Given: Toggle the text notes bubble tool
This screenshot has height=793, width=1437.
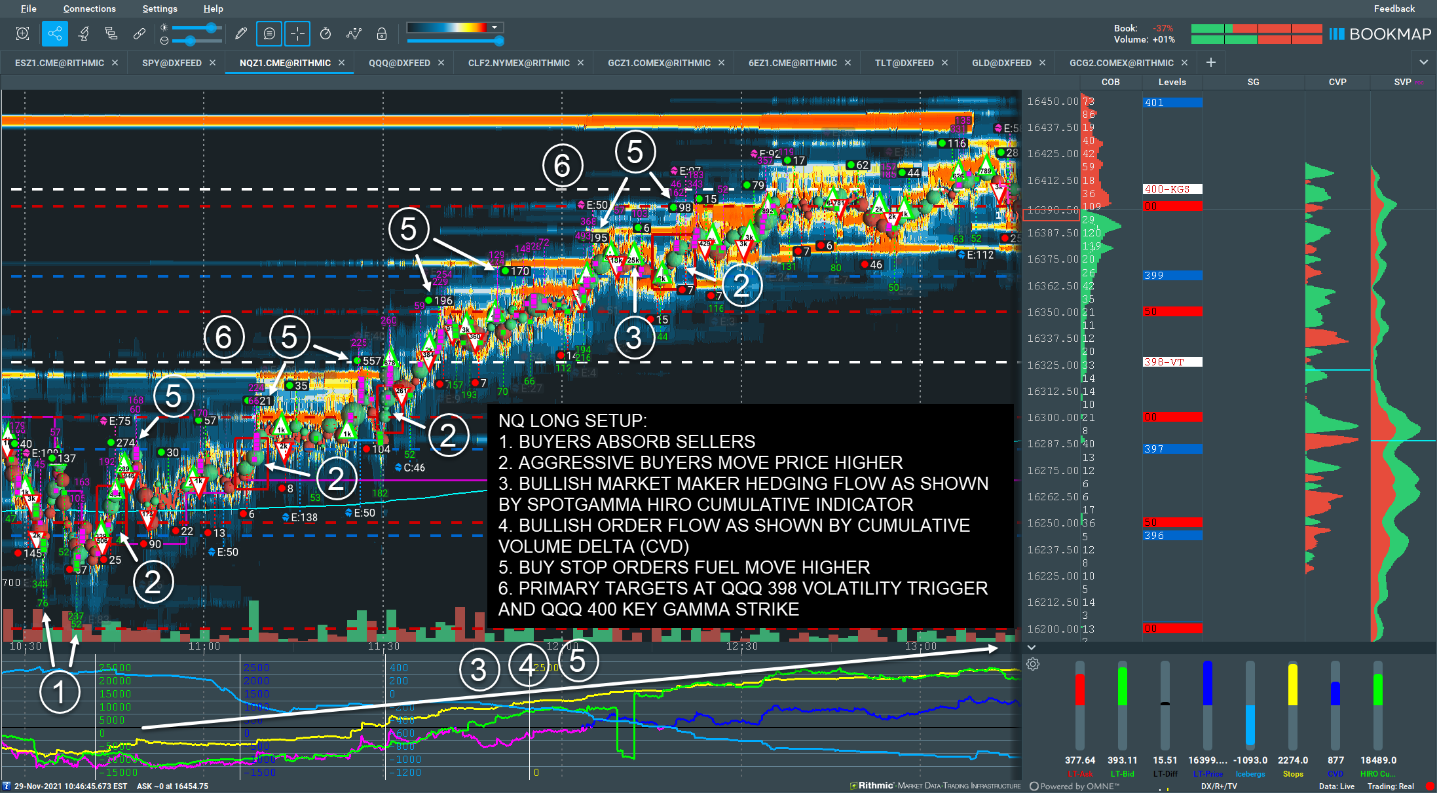Looking at the screenshot, I should pyautogui.click(x=269, y=33).
